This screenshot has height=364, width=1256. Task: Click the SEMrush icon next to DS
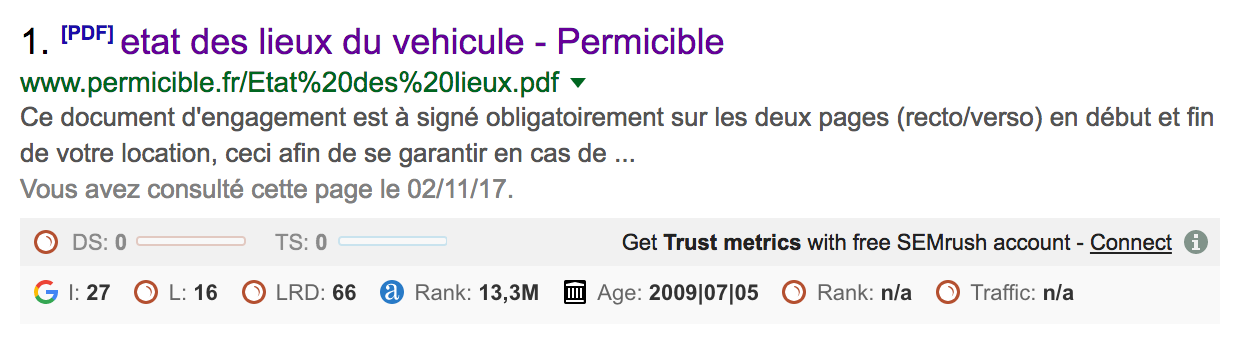point(45,242)
